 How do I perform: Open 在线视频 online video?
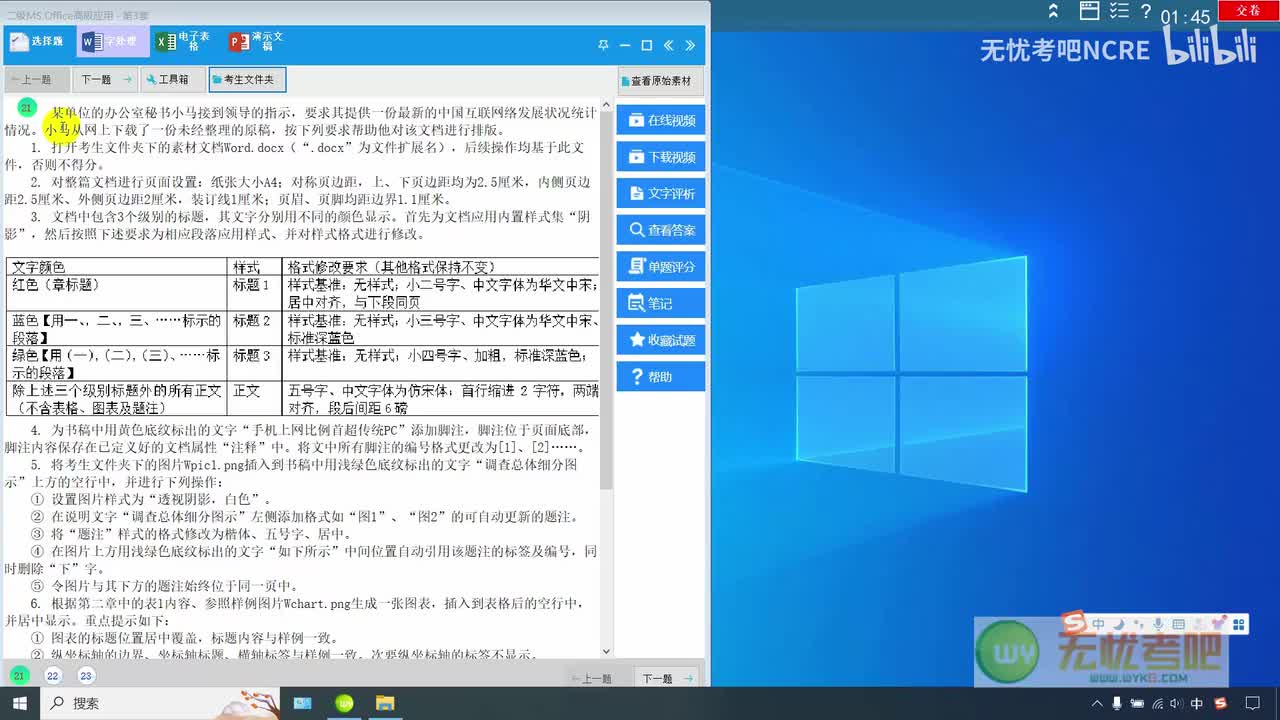coord(661,120)
